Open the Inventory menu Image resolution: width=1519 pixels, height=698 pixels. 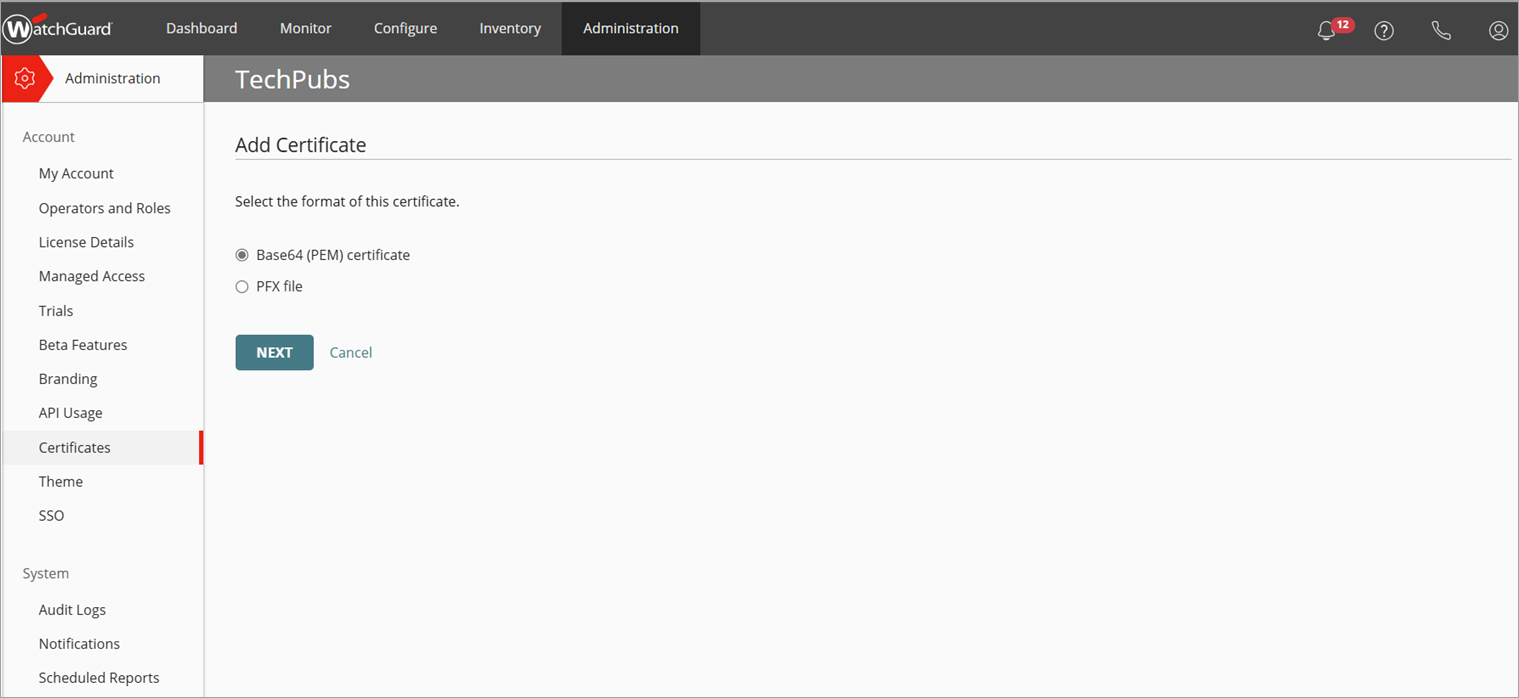tap(510, 28)
